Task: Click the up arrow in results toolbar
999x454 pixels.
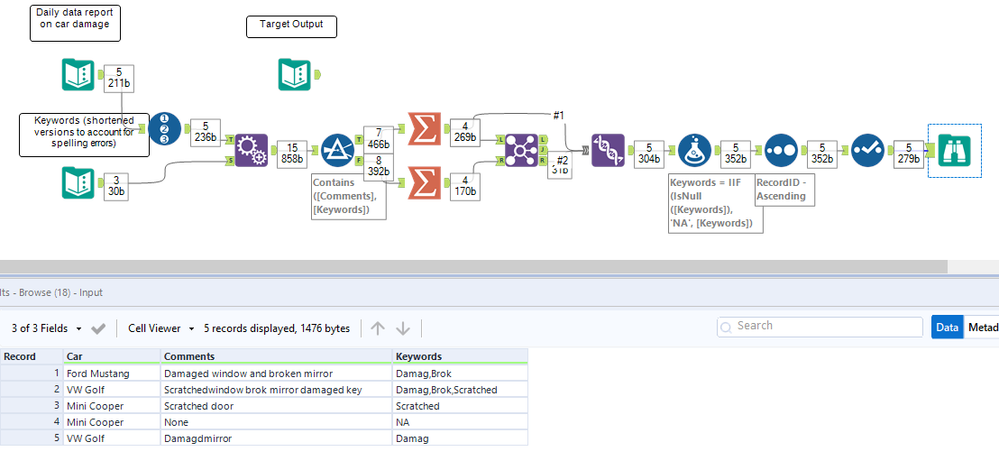Action: click(378, 329)
